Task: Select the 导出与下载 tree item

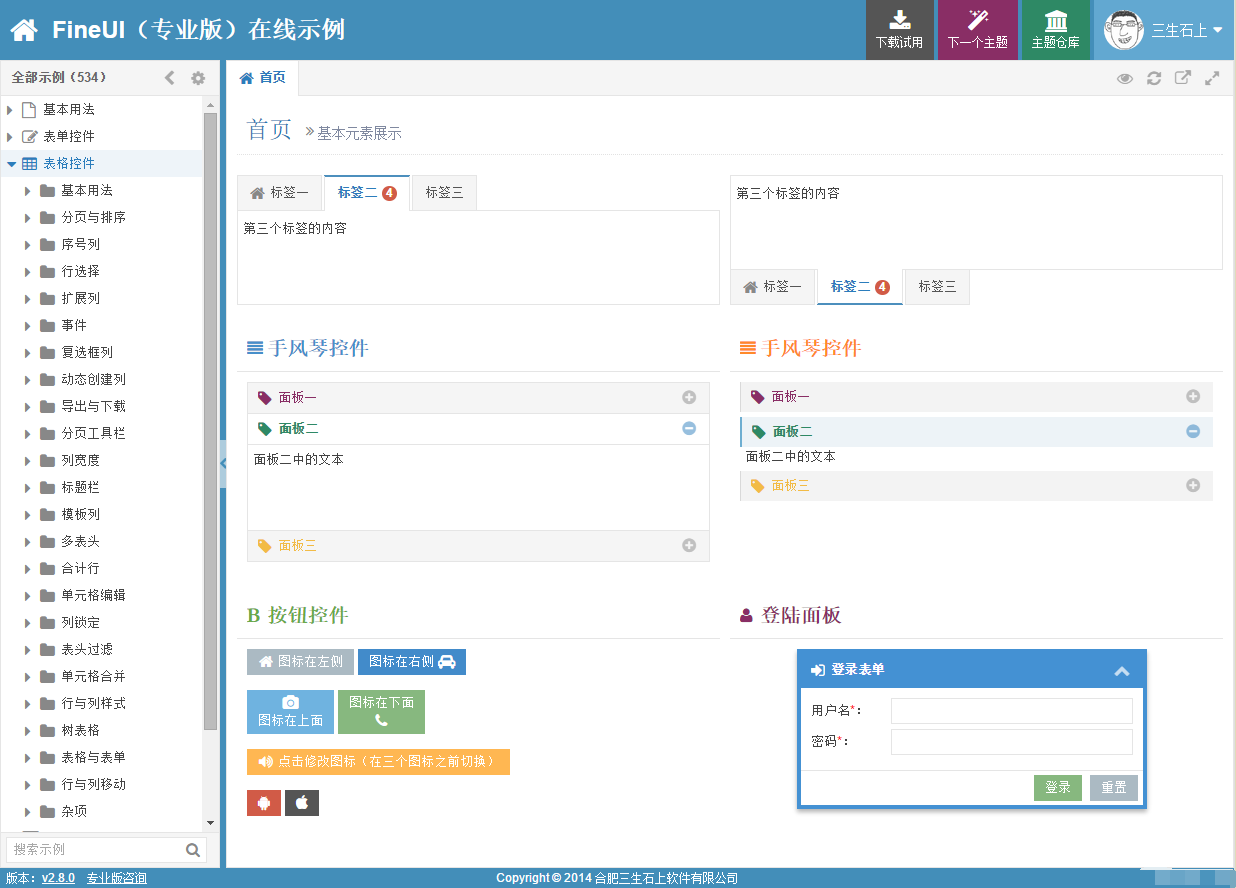Action: (101, 406)
